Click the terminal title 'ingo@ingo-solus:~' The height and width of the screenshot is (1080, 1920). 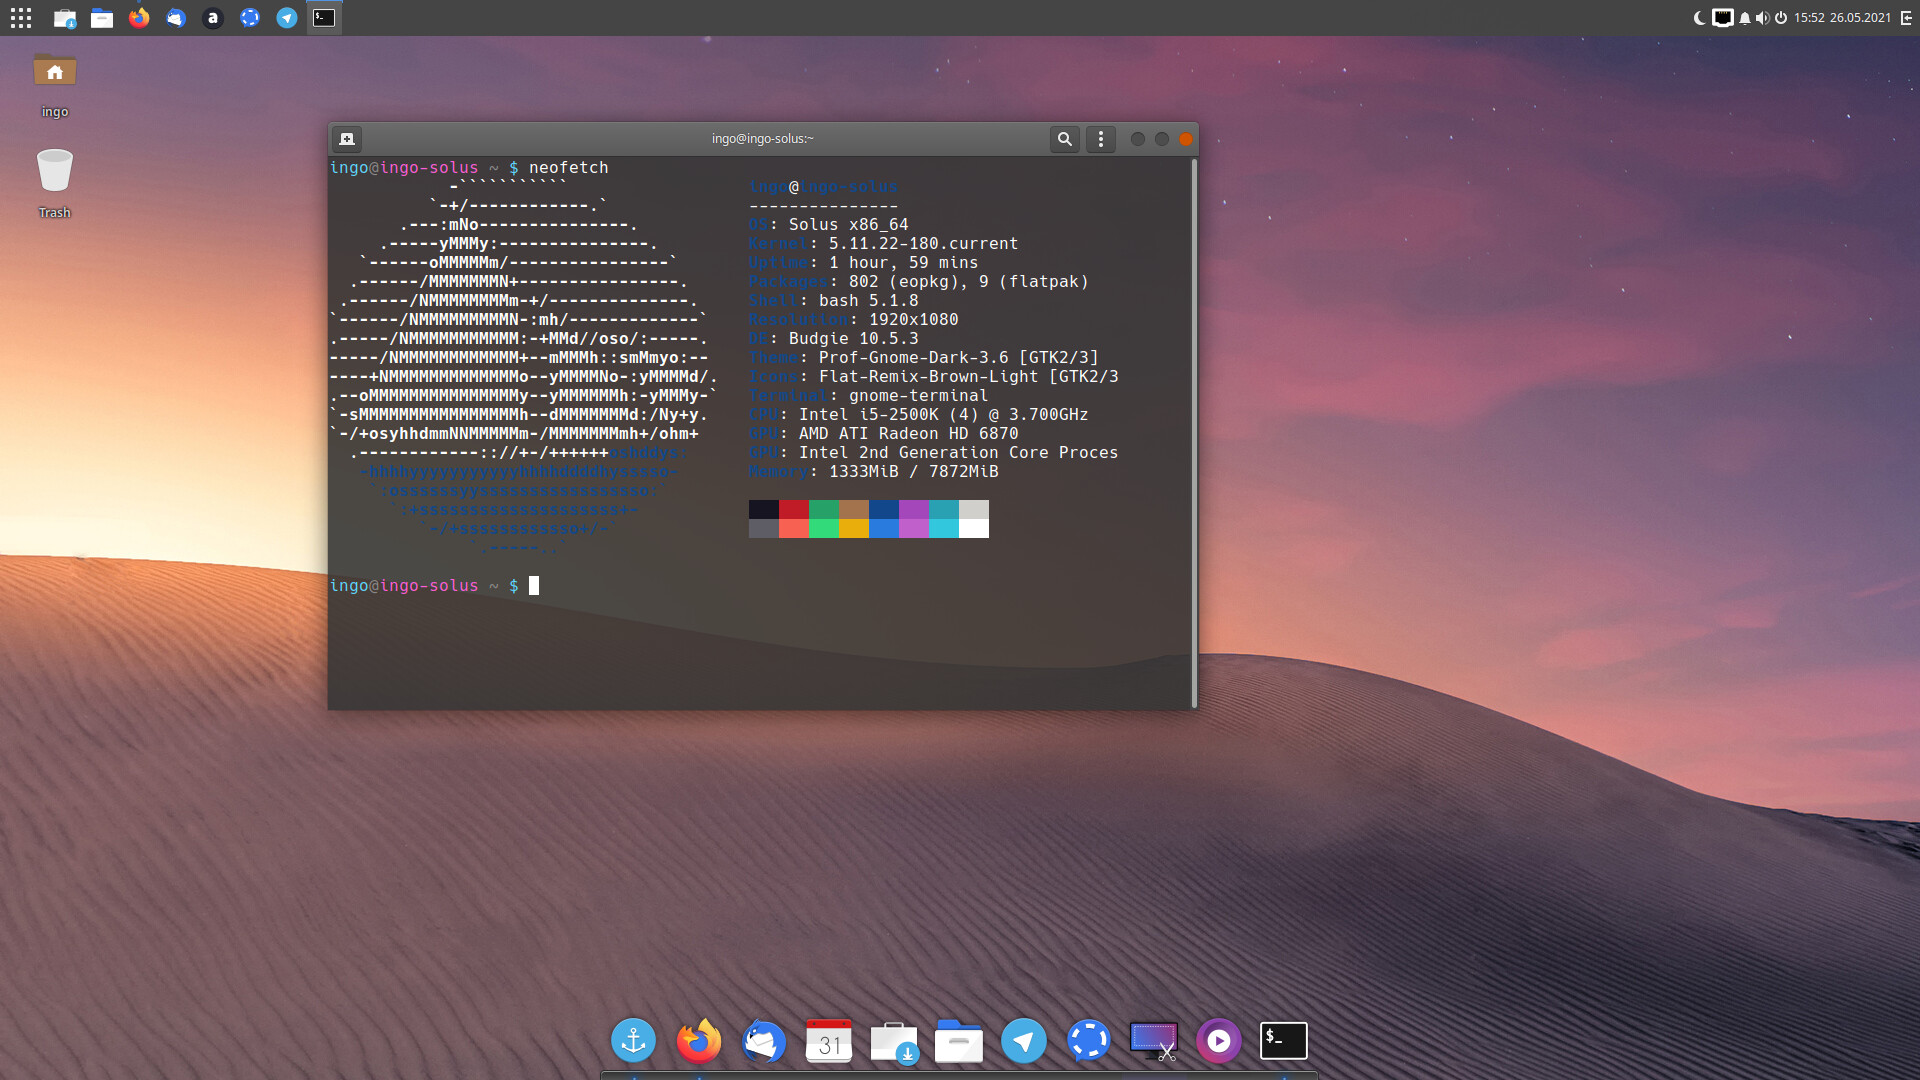click(x=763, y=139)
